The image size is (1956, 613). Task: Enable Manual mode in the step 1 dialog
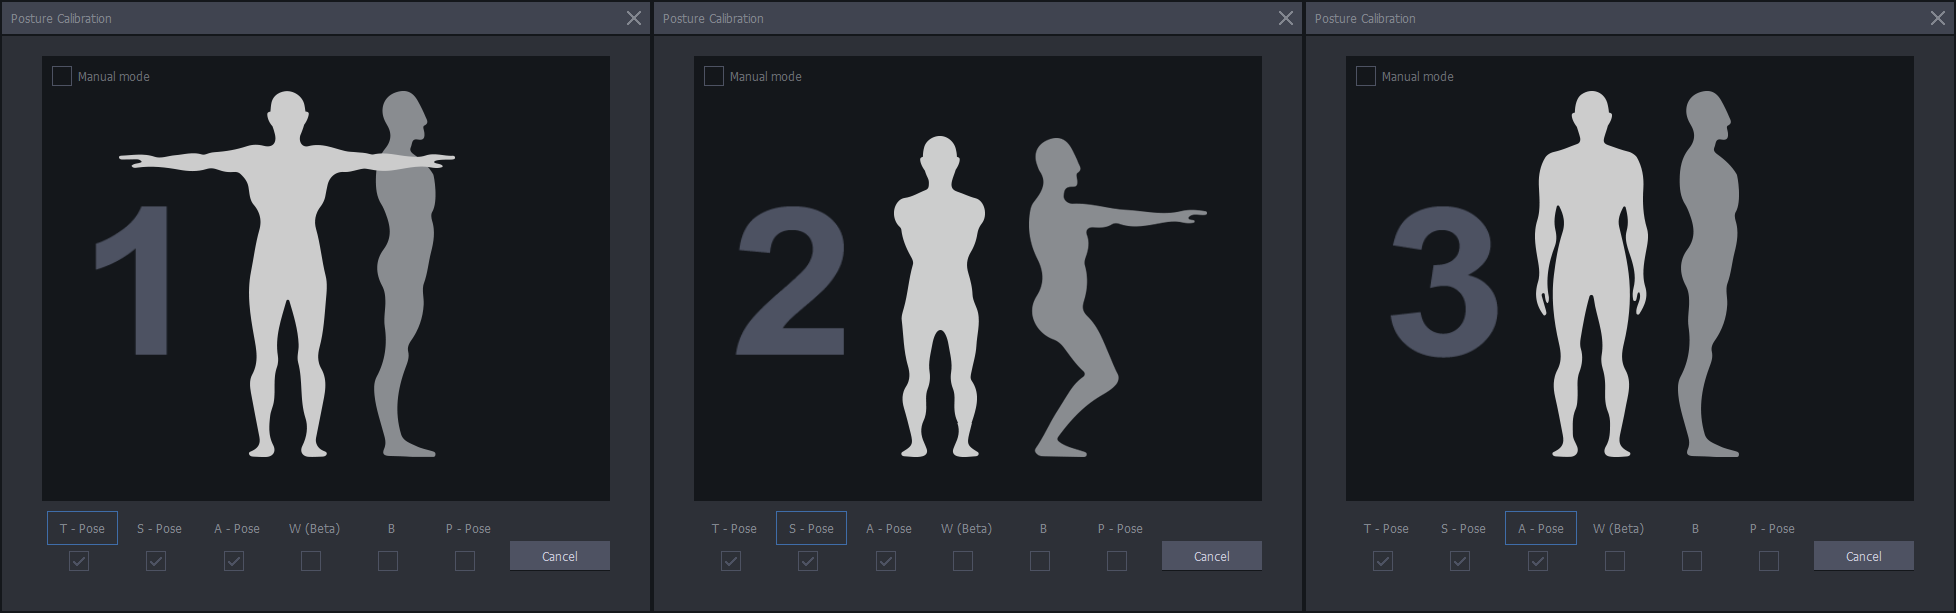click(x=62, y=76)
